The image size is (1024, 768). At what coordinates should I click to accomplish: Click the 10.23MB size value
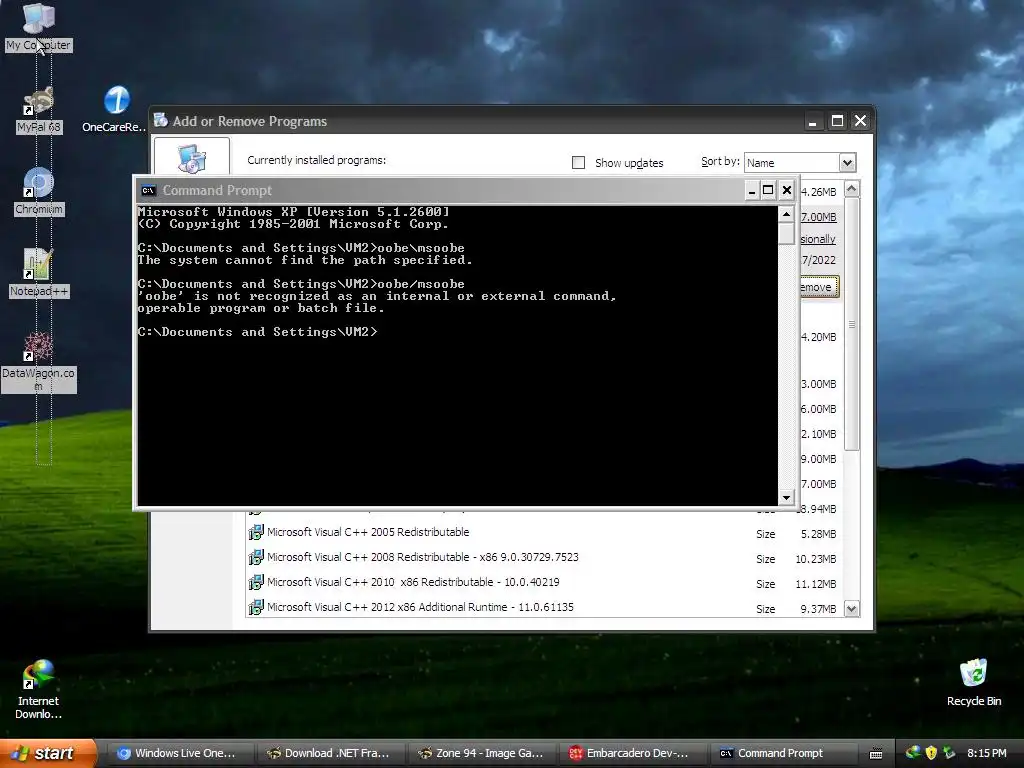click(816, 559)
